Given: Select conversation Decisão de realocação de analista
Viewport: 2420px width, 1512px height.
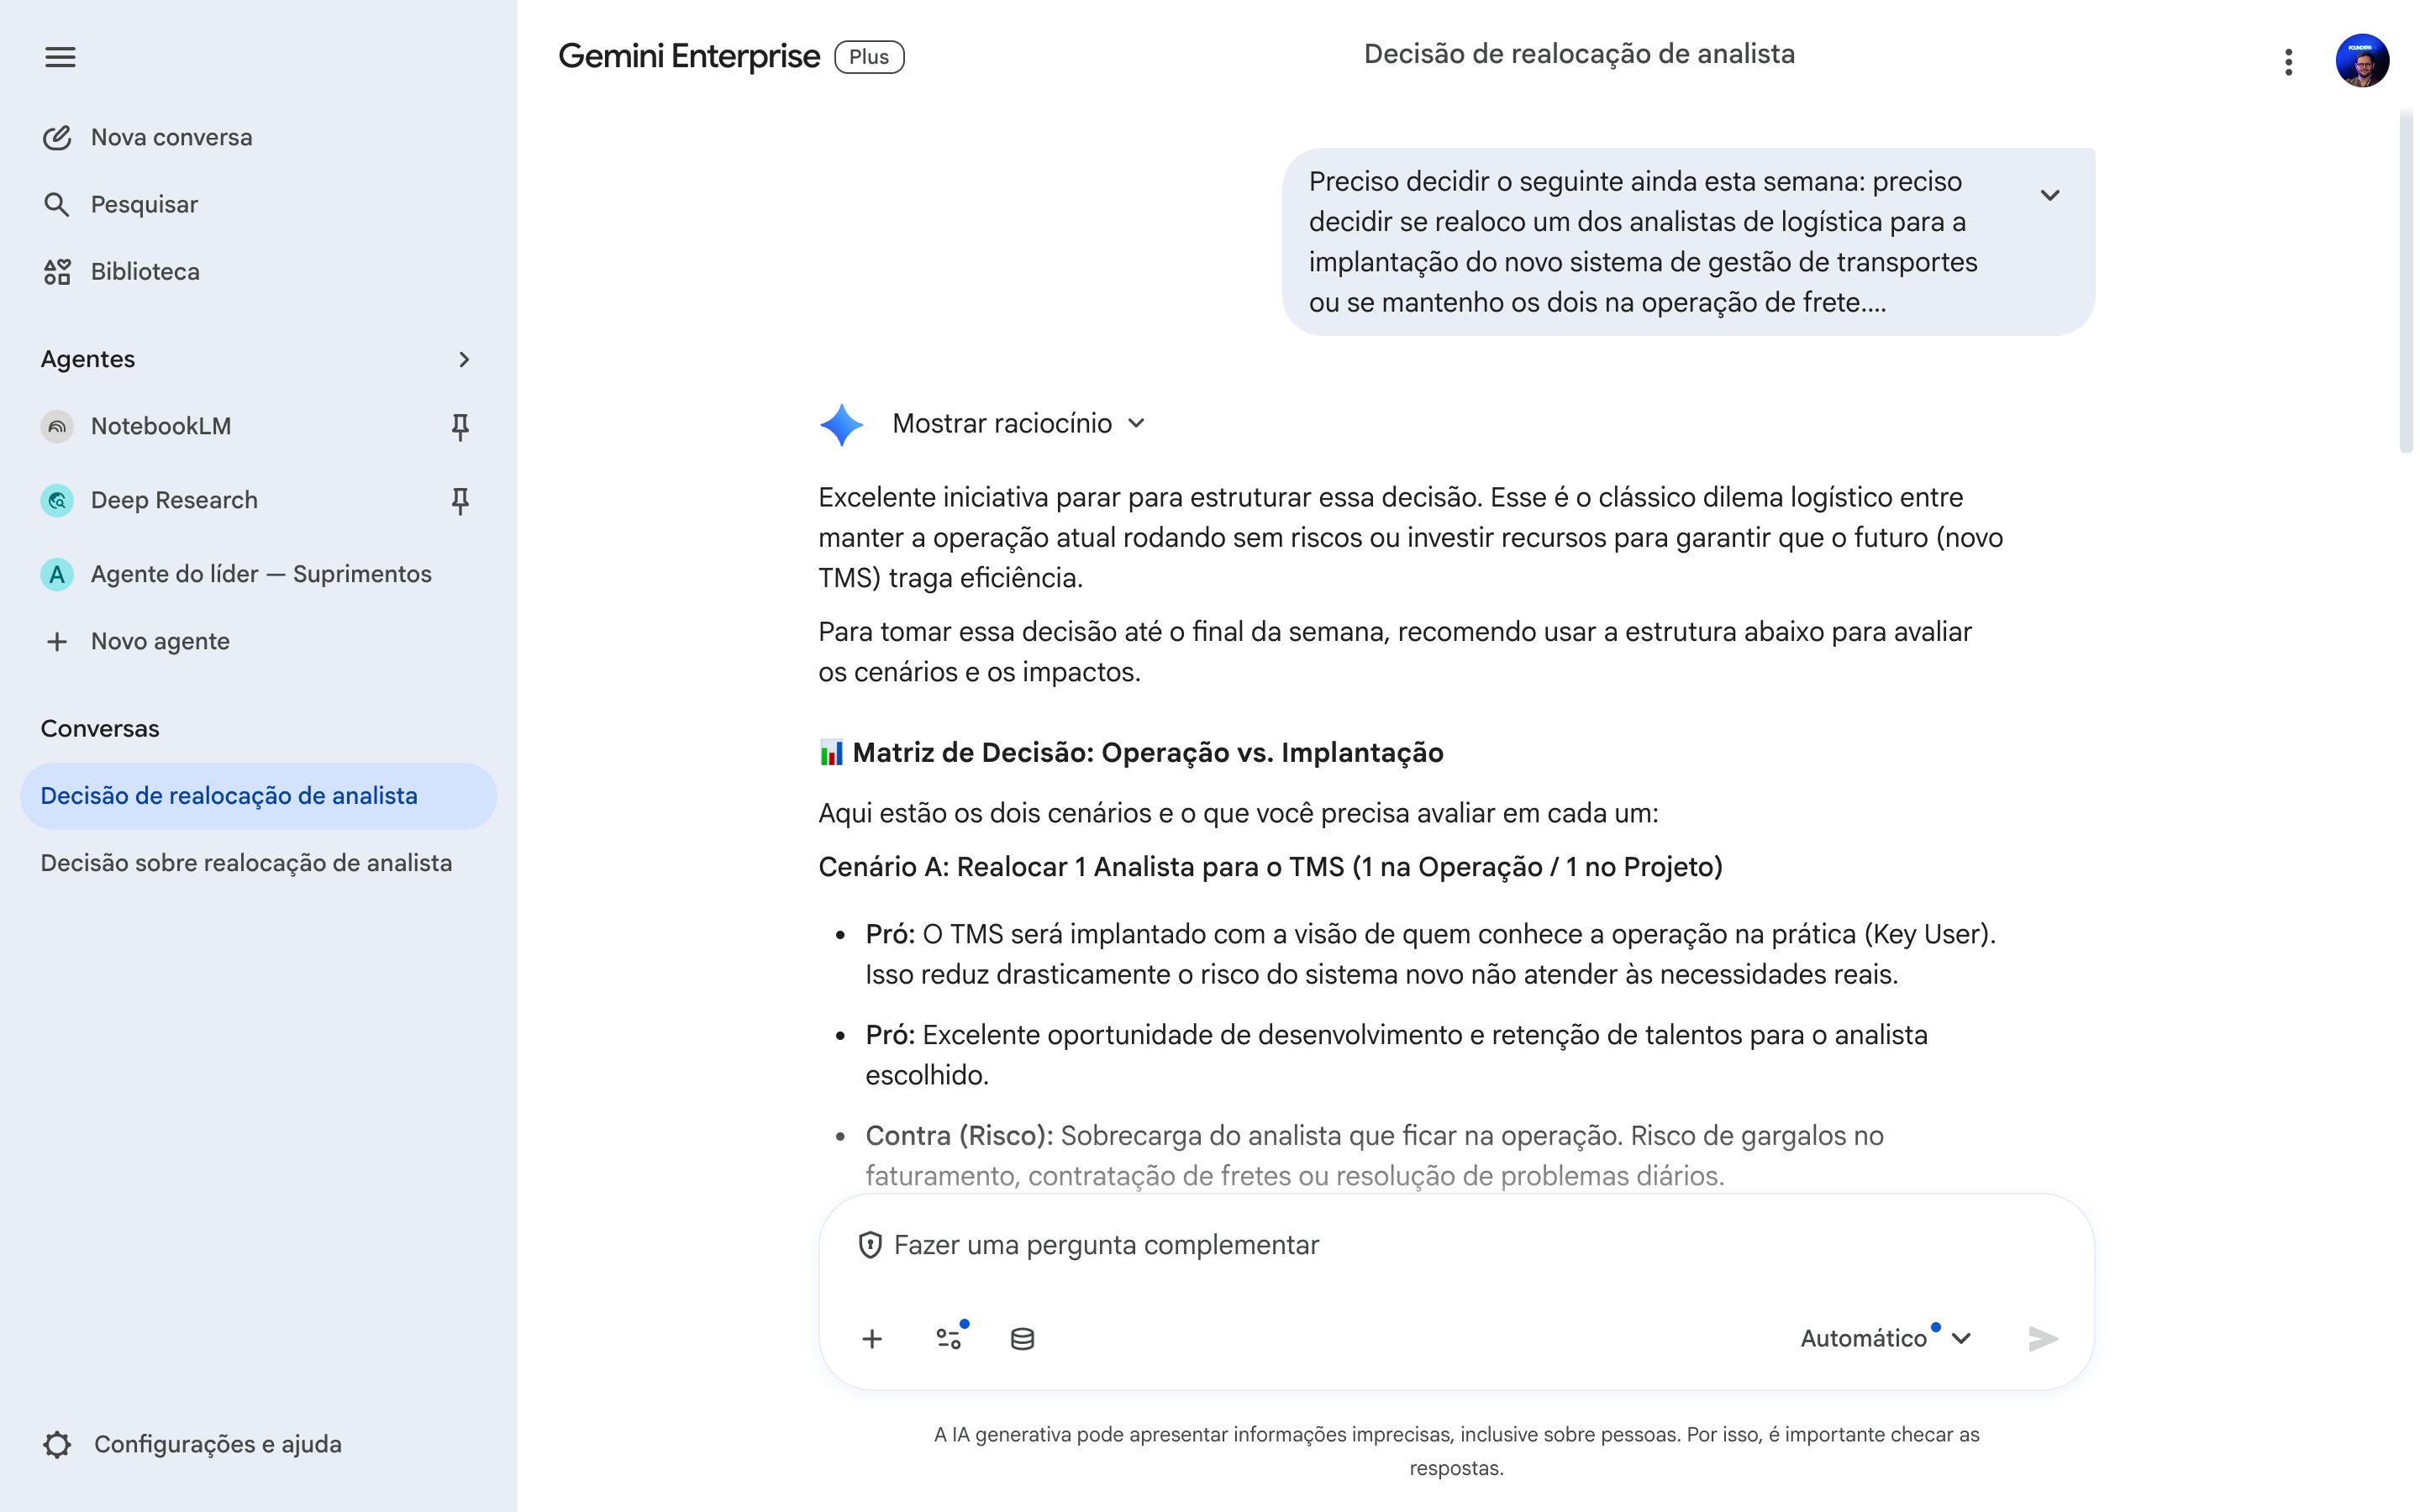Looking at the screenshot, I should (258, 796).
